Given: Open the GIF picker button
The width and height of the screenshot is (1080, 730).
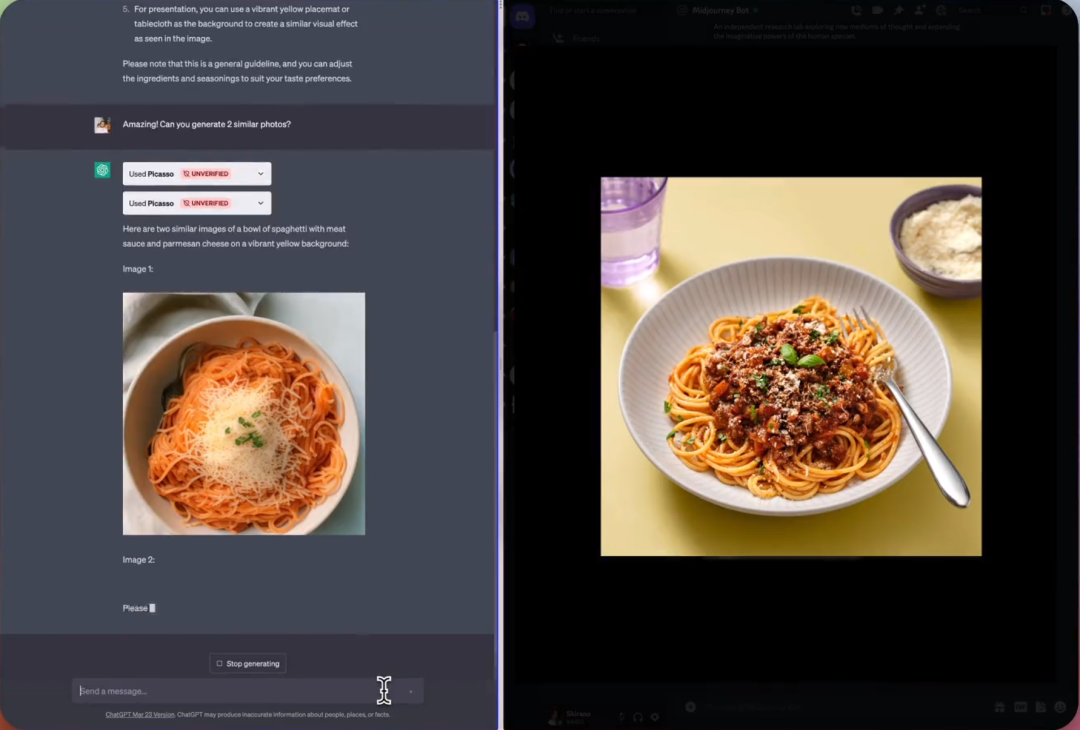Looking at the screenshot, I should [1020, 707].
